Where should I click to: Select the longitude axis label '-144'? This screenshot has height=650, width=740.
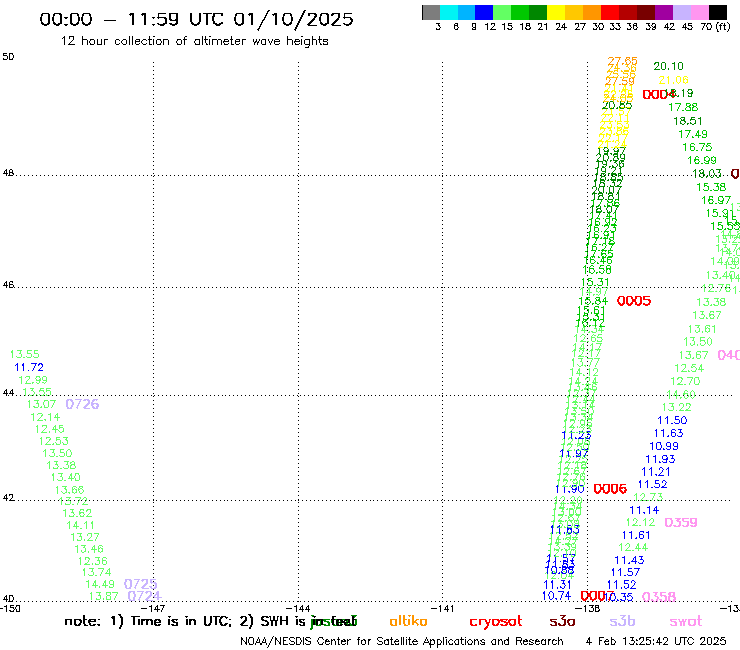[x=298, y=609]
